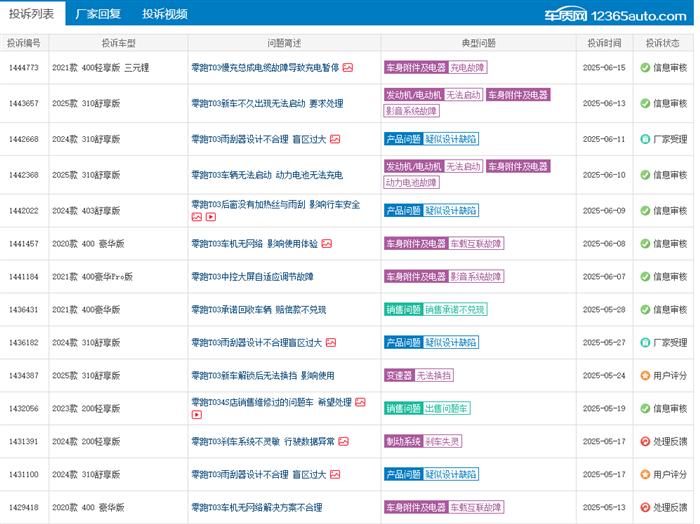The image size is (700, 524).
Task: Click the date 2025-06-15
Action: (x=604, y=67)
